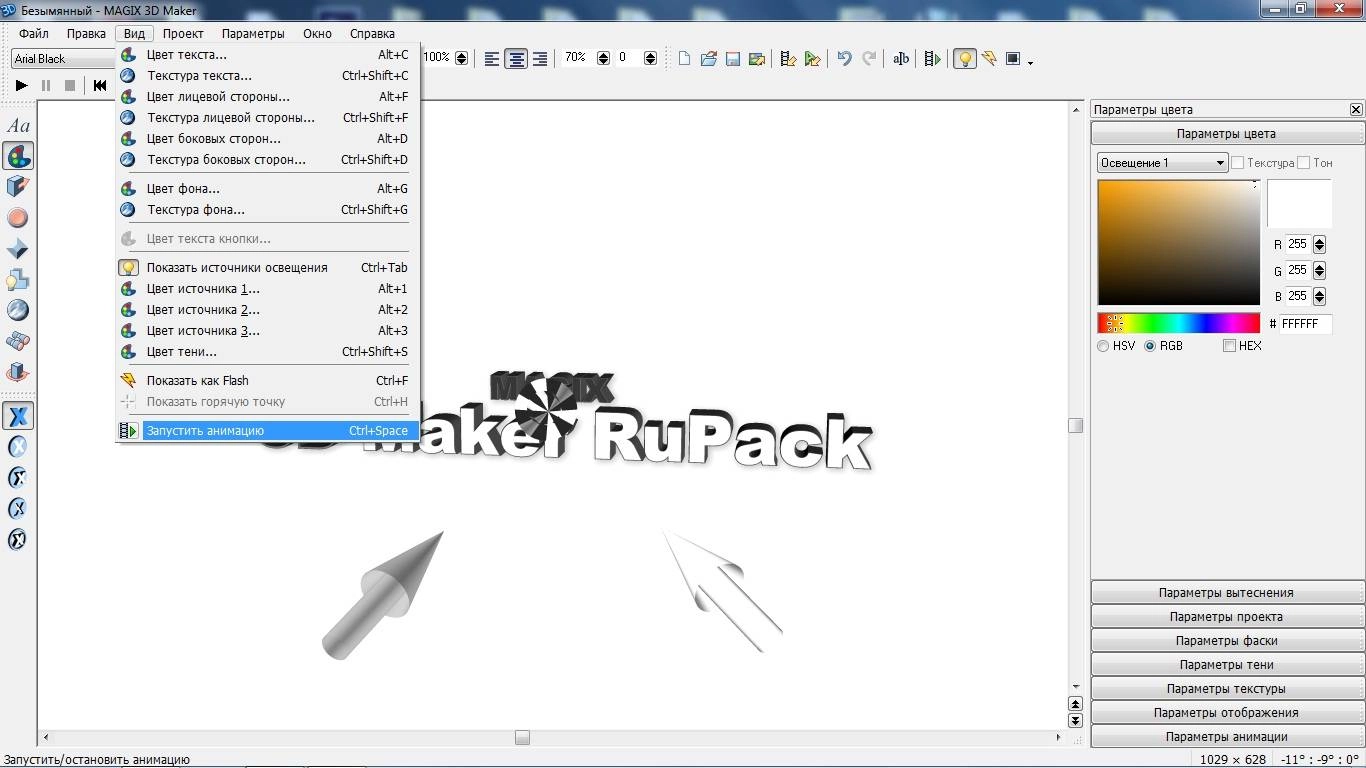1366x768 pixels.
Task: Select the texture sphere tool in sidebar
Action: pos(18,311)
